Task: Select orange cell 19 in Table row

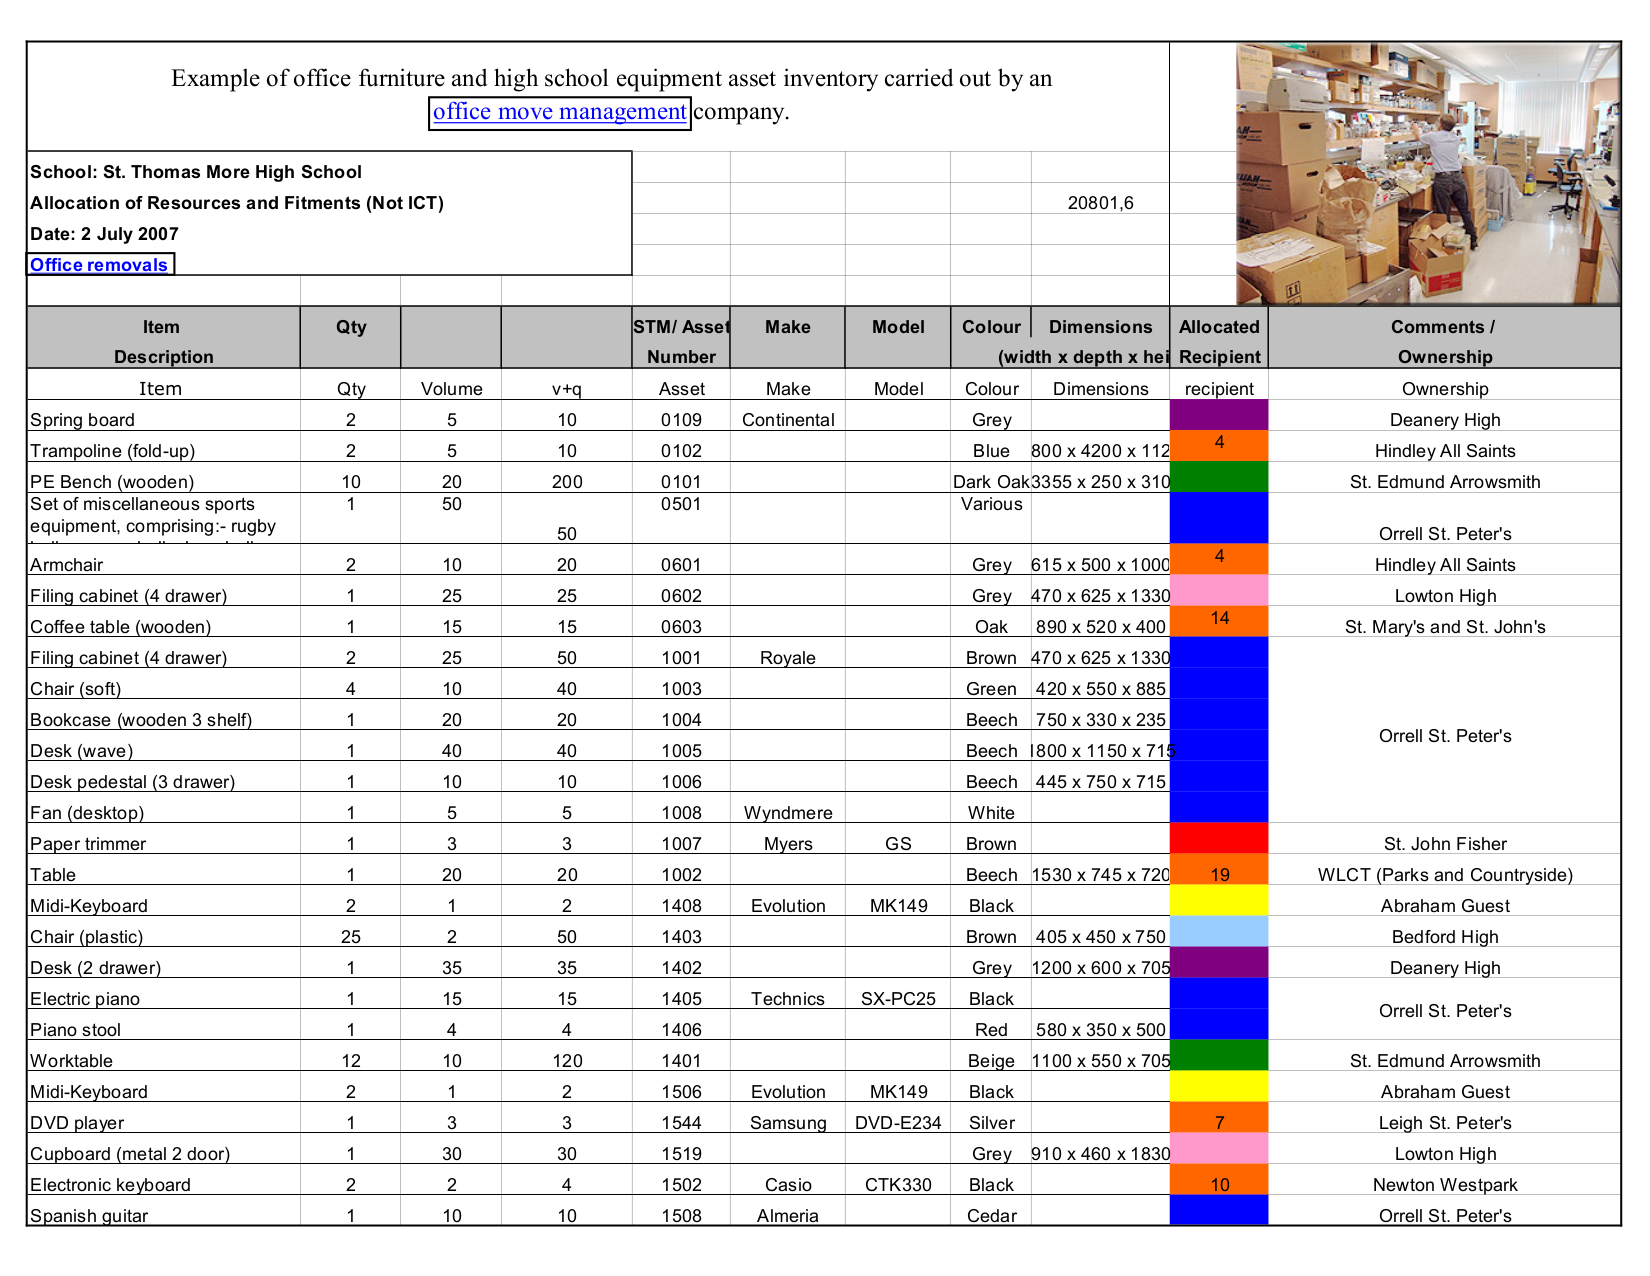Action: click(1219, 870)
